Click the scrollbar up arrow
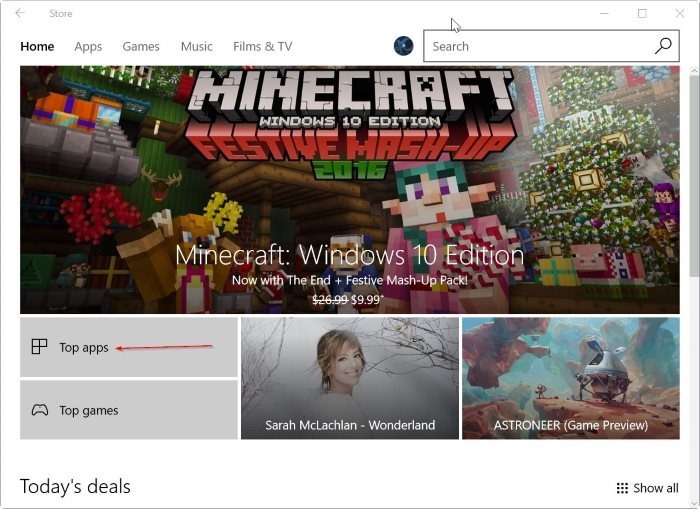The height and width of the screenshot is (509, 700). [x=694, y=70]
